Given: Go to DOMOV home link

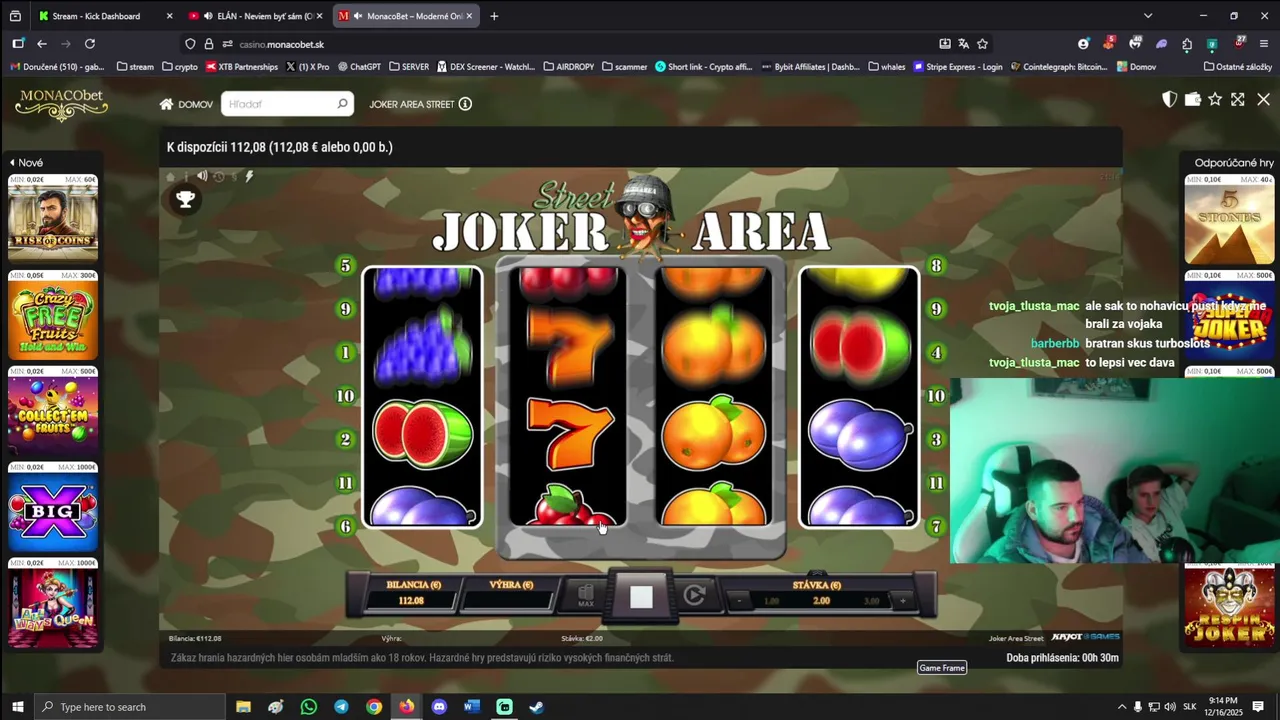Looking at the screenshot, I should pyautogui.click(x=186, y=104).
